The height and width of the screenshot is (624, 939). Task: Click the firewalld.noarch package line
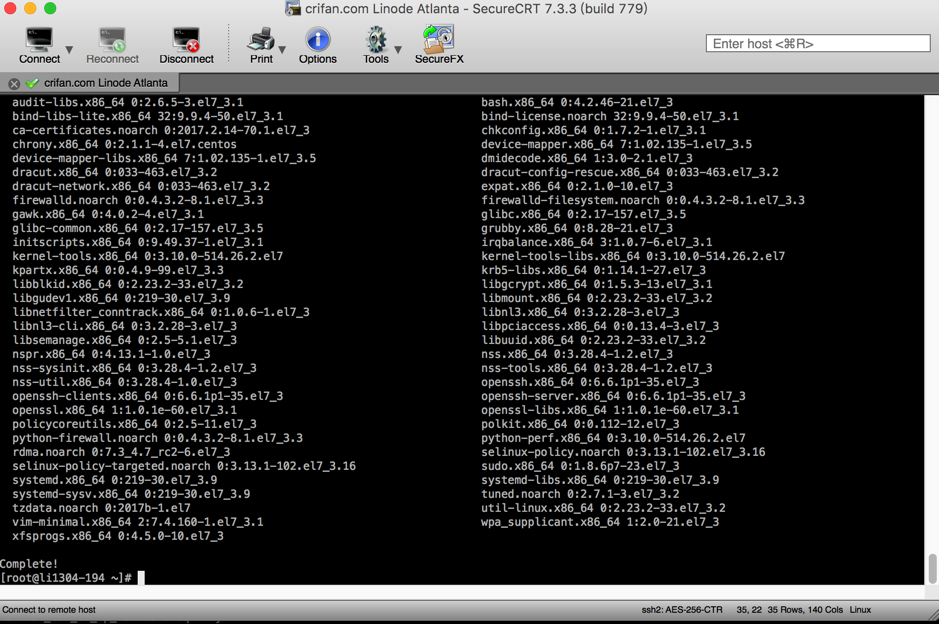click(x=138, y=201)
